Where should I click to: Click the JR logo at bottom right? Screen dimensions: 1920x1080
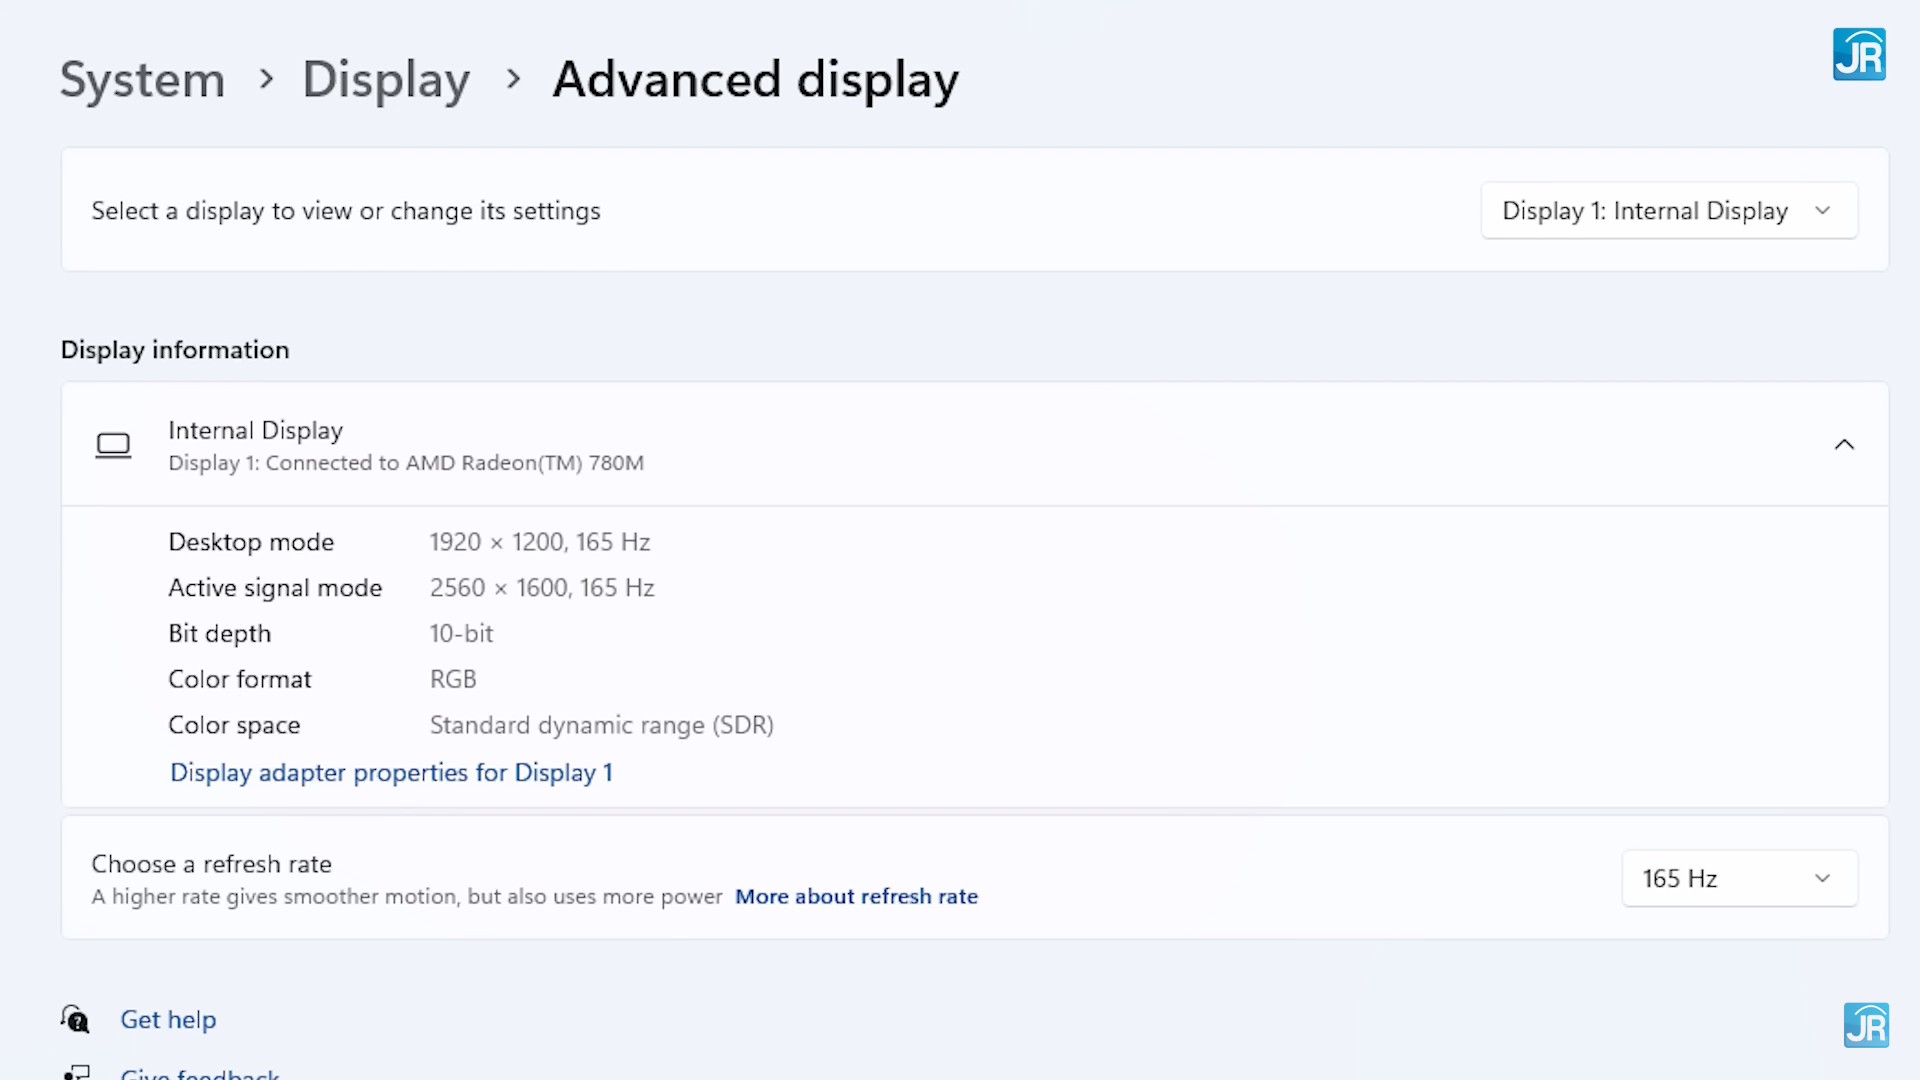click(1865, 1025)
